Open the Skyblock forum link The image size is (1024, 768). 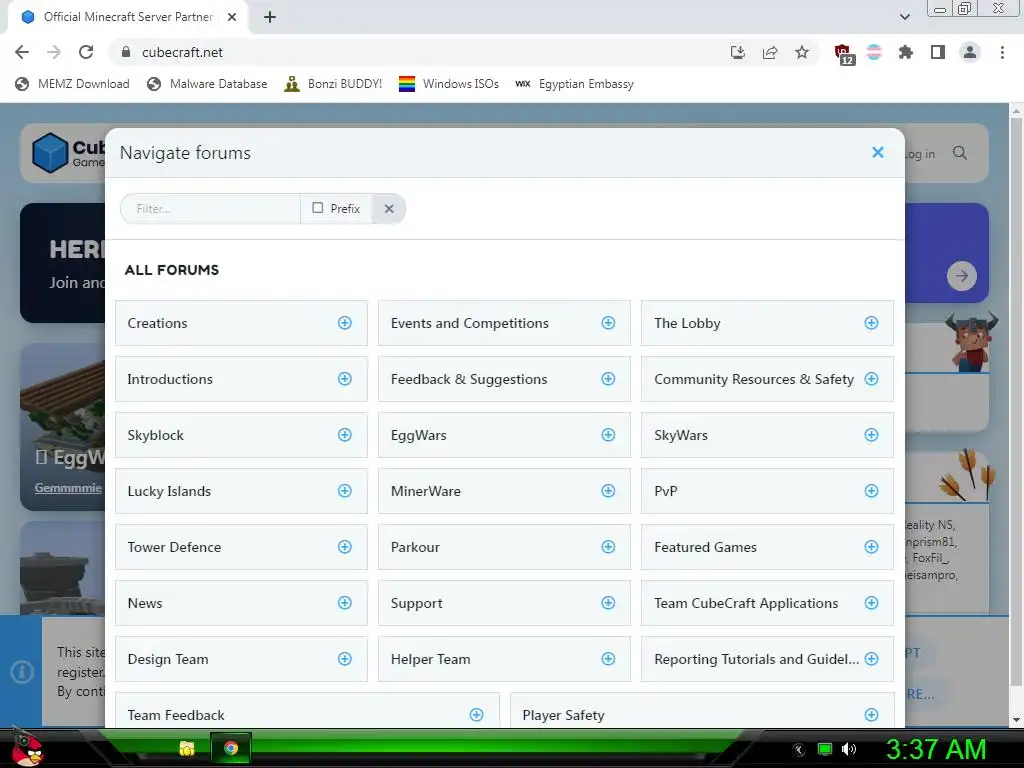point(155,436)
